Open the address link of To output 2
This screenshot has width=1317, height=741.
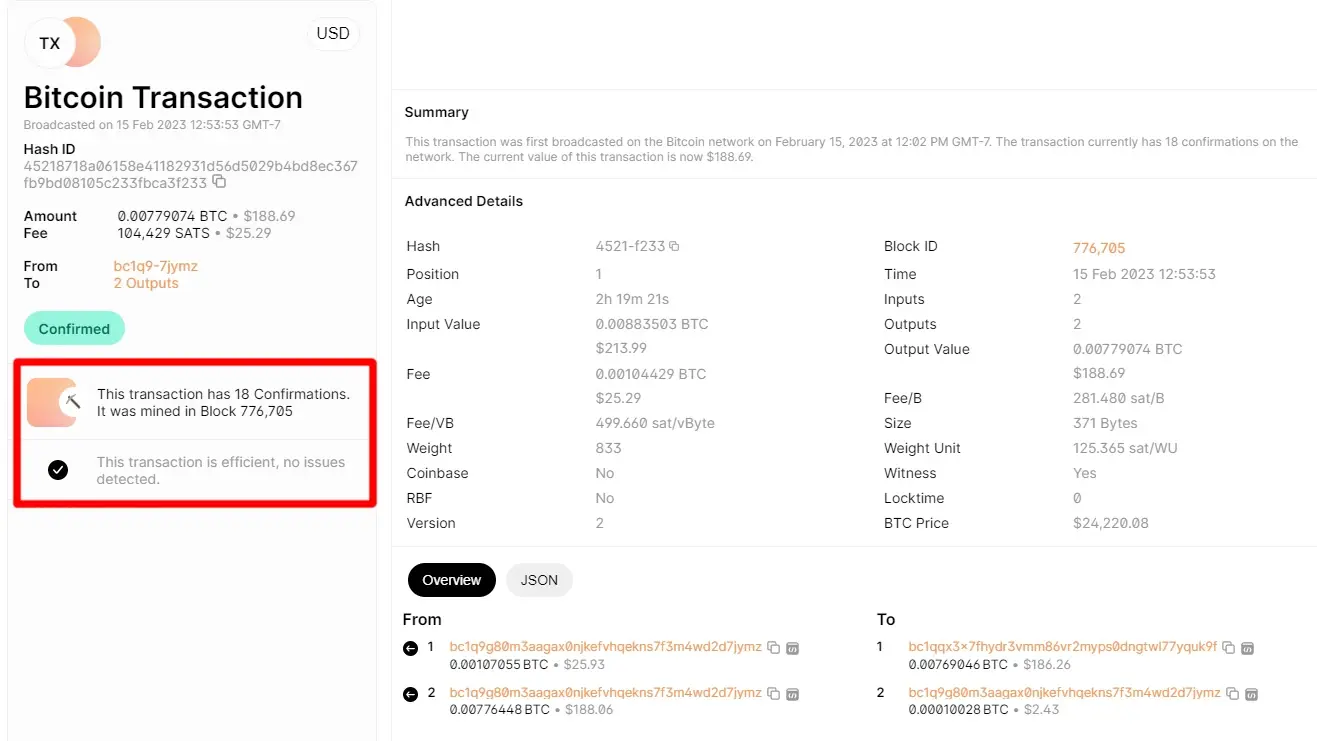point(1065,692)
